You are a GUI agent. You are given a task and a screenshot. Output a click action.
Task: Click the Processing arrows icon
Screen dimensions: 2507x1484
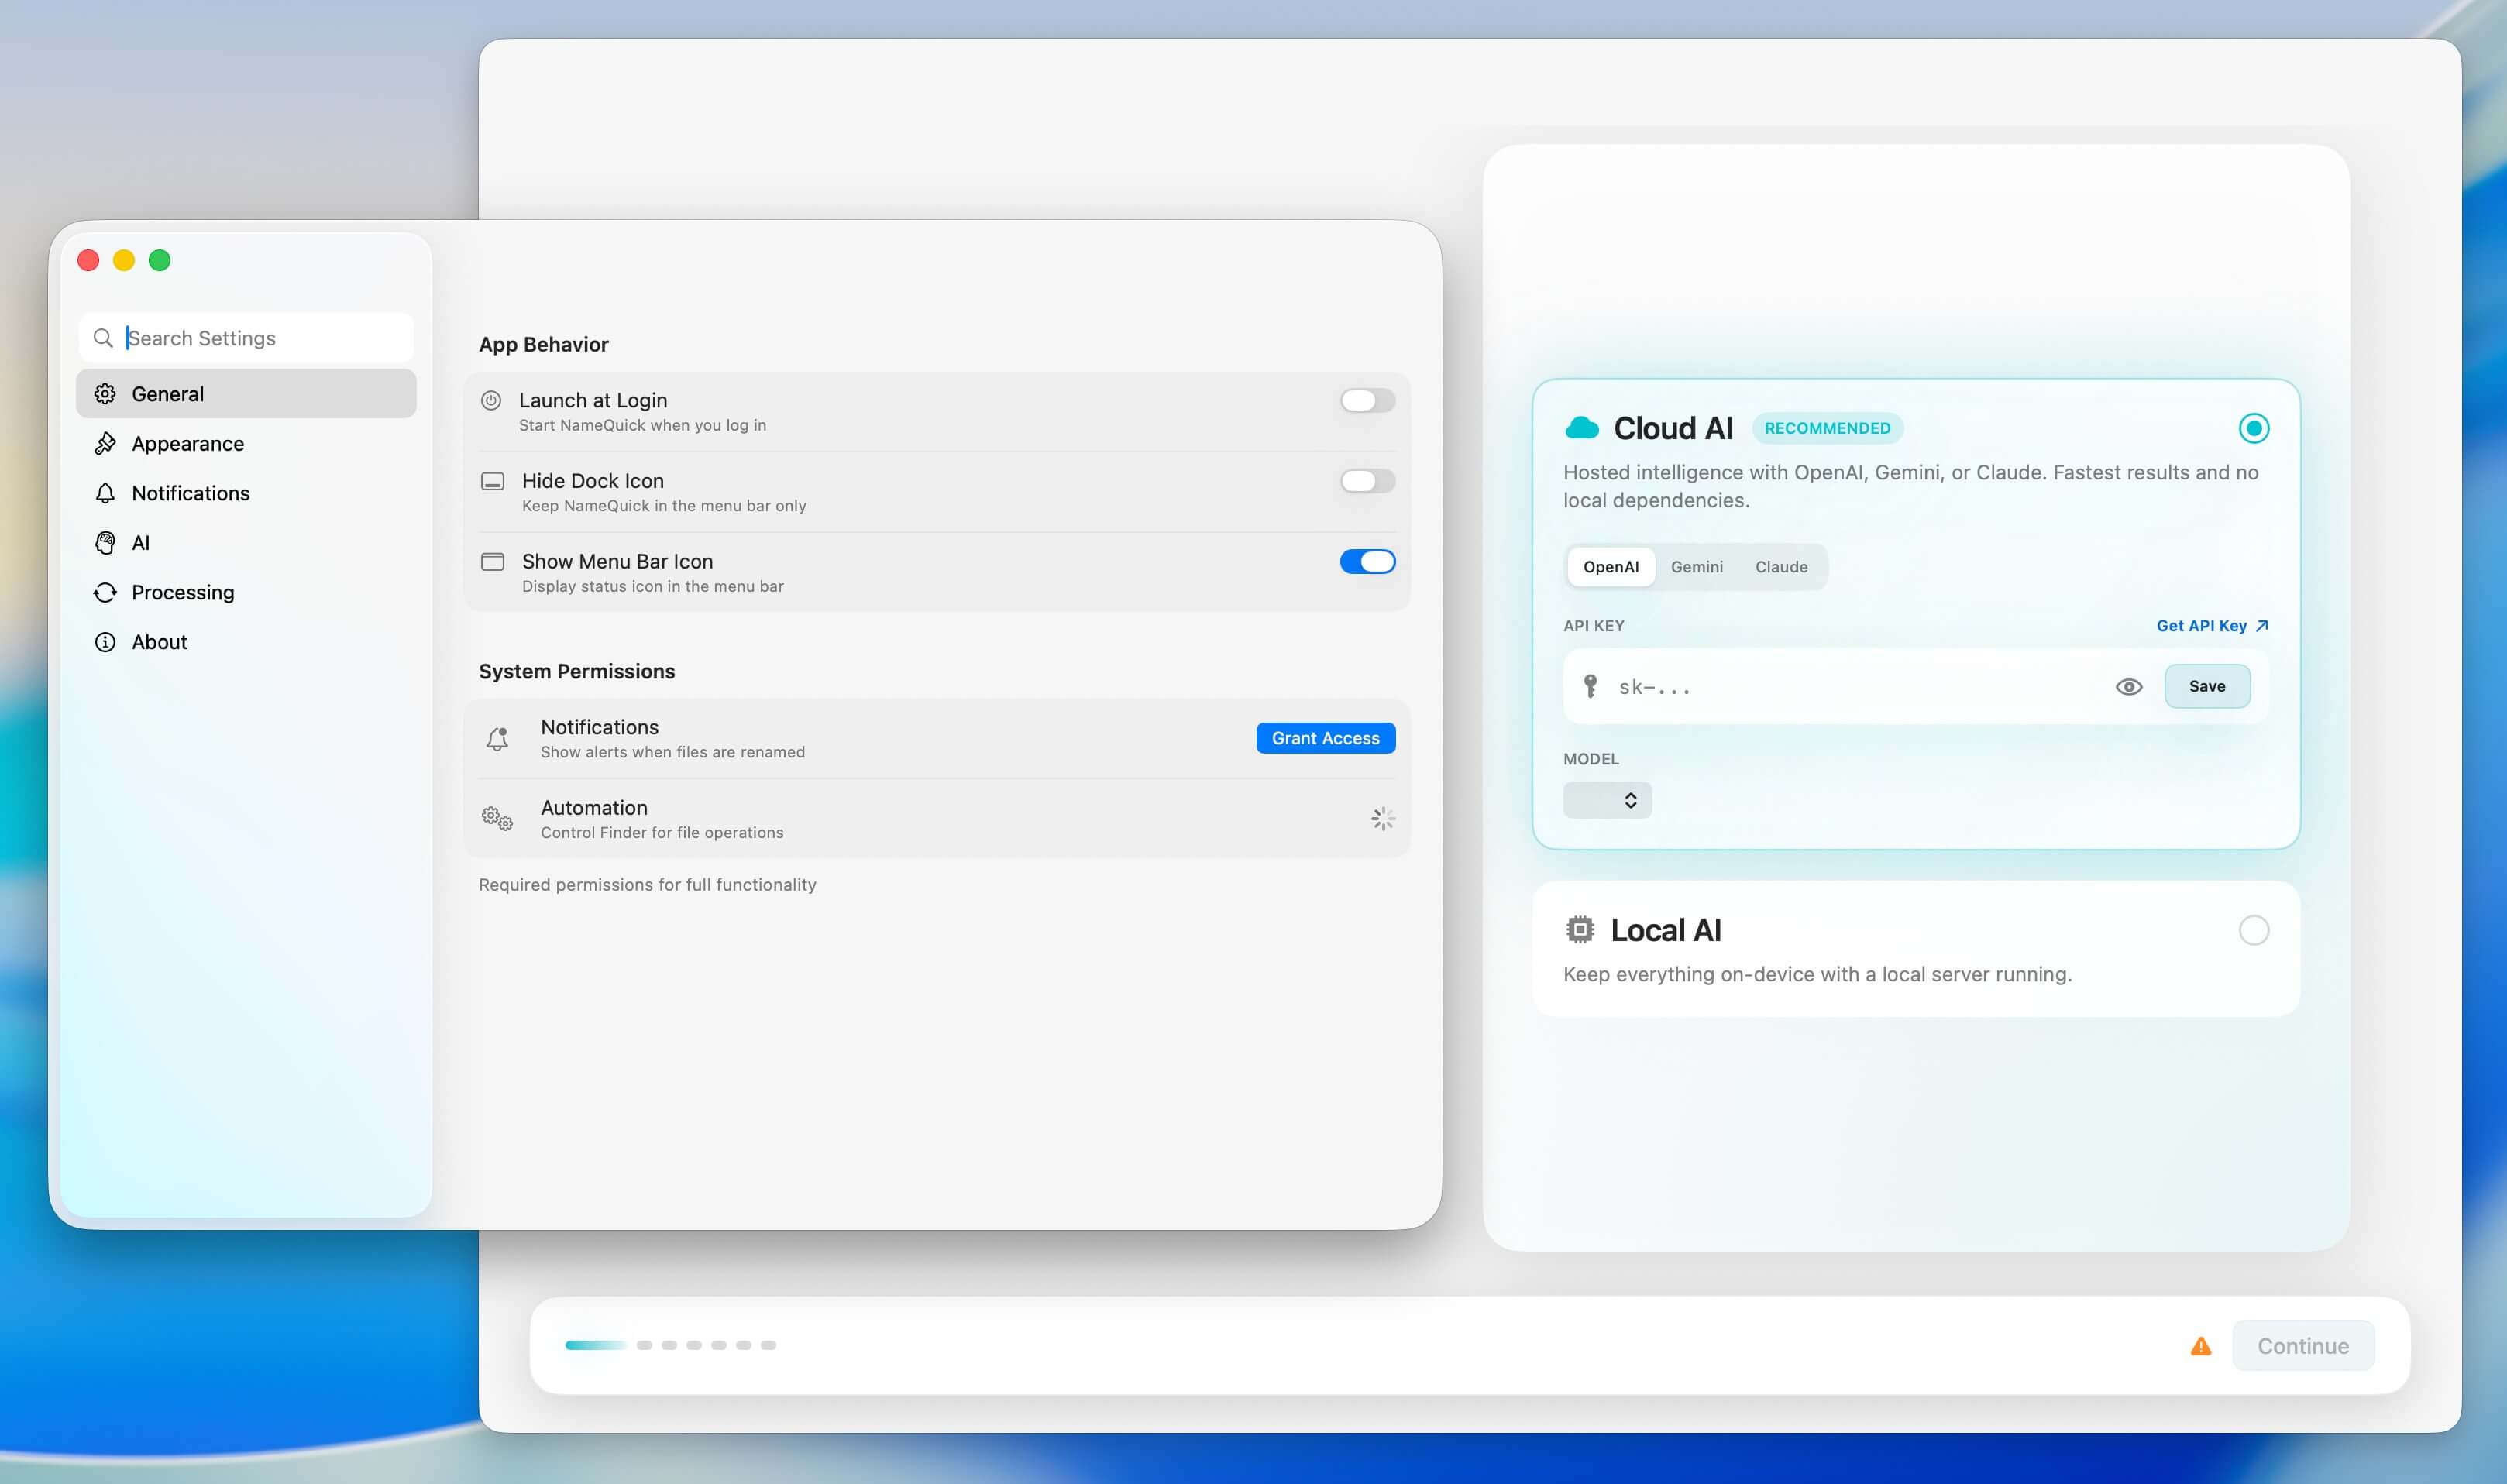click(x=105, y=592)
